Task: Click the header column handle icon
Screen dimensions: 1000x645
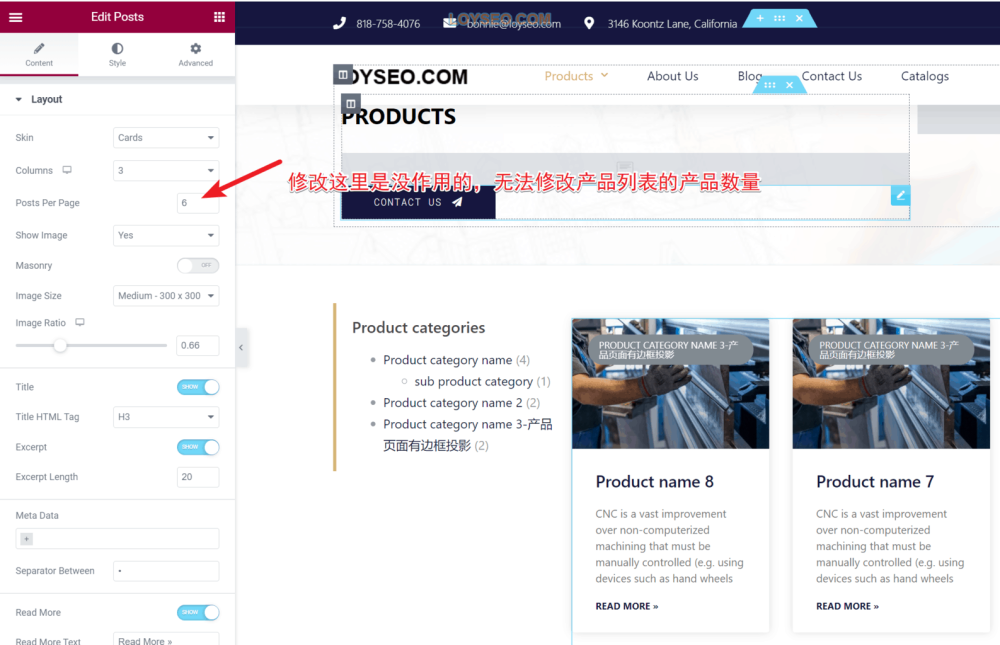Action: (x=343, y=75)
